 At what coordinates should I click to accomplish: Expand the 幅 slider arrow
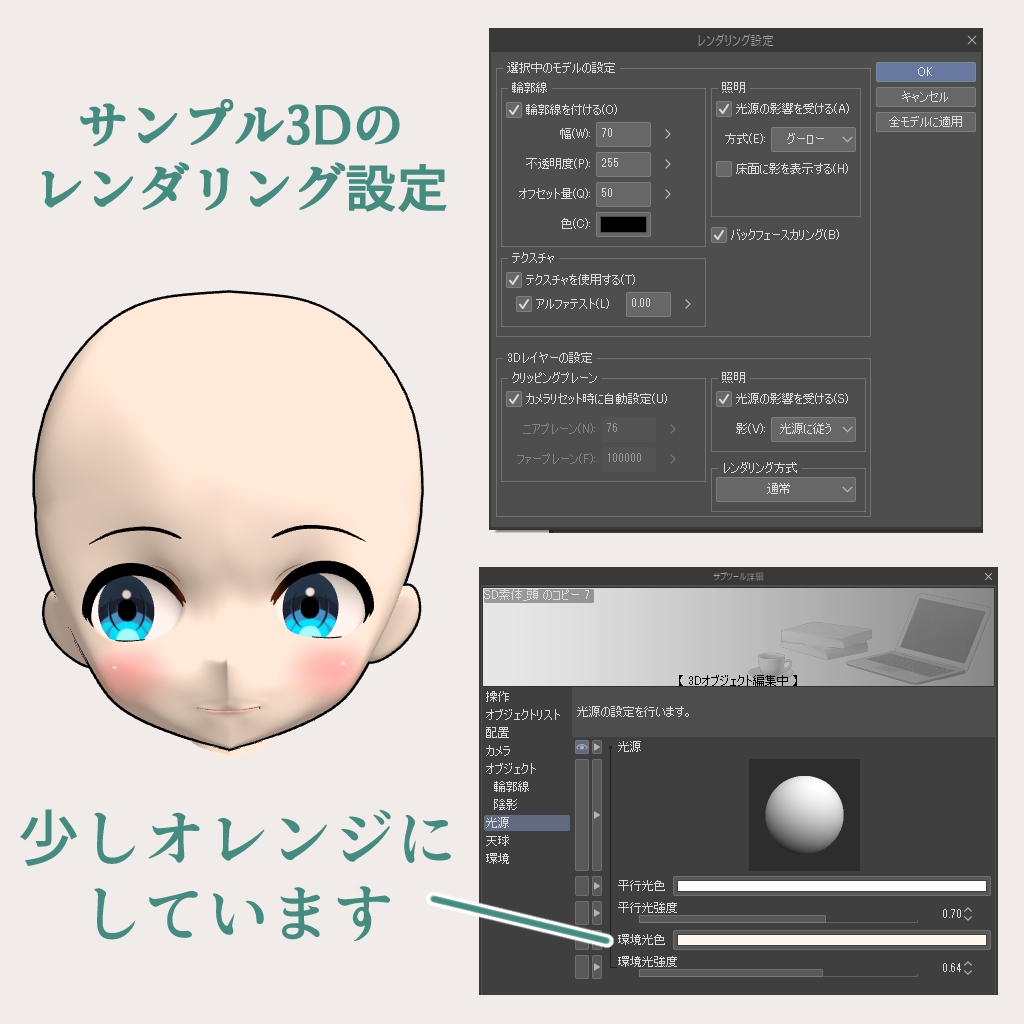[x=668, y=134]
